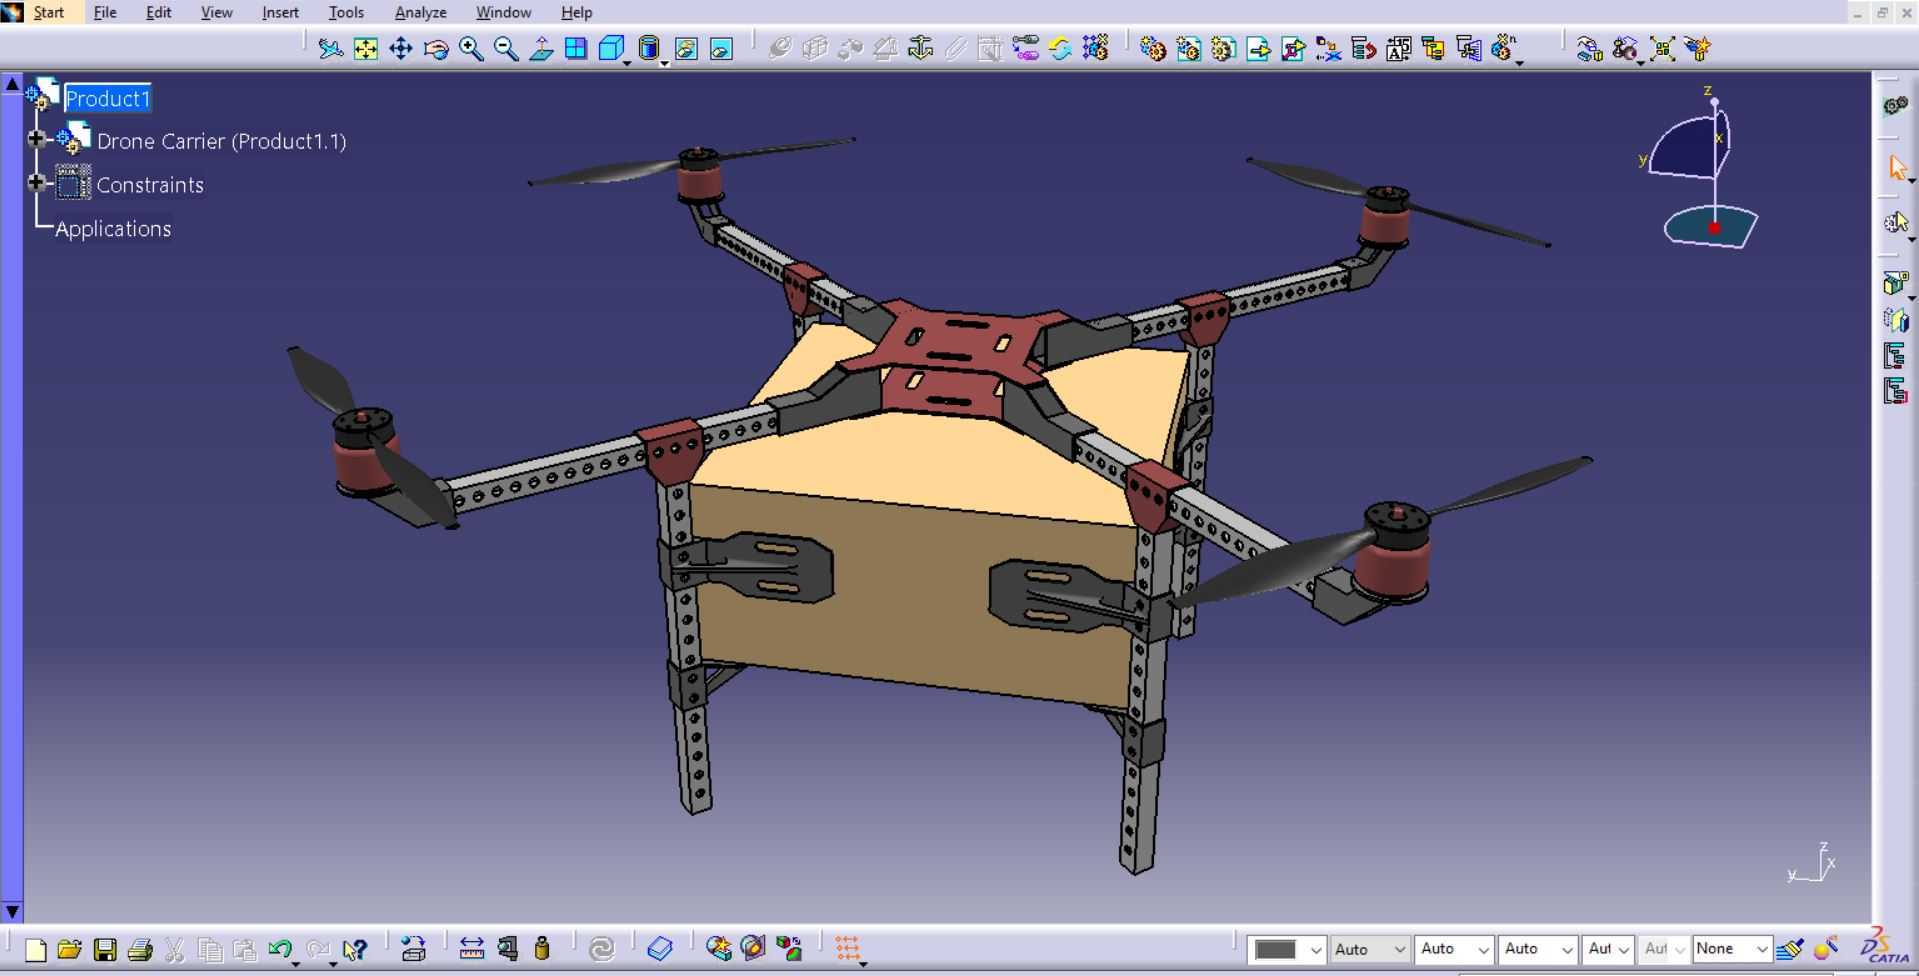
Task: Toggle Swap Visible Space
Action: [x=721, y=48]
